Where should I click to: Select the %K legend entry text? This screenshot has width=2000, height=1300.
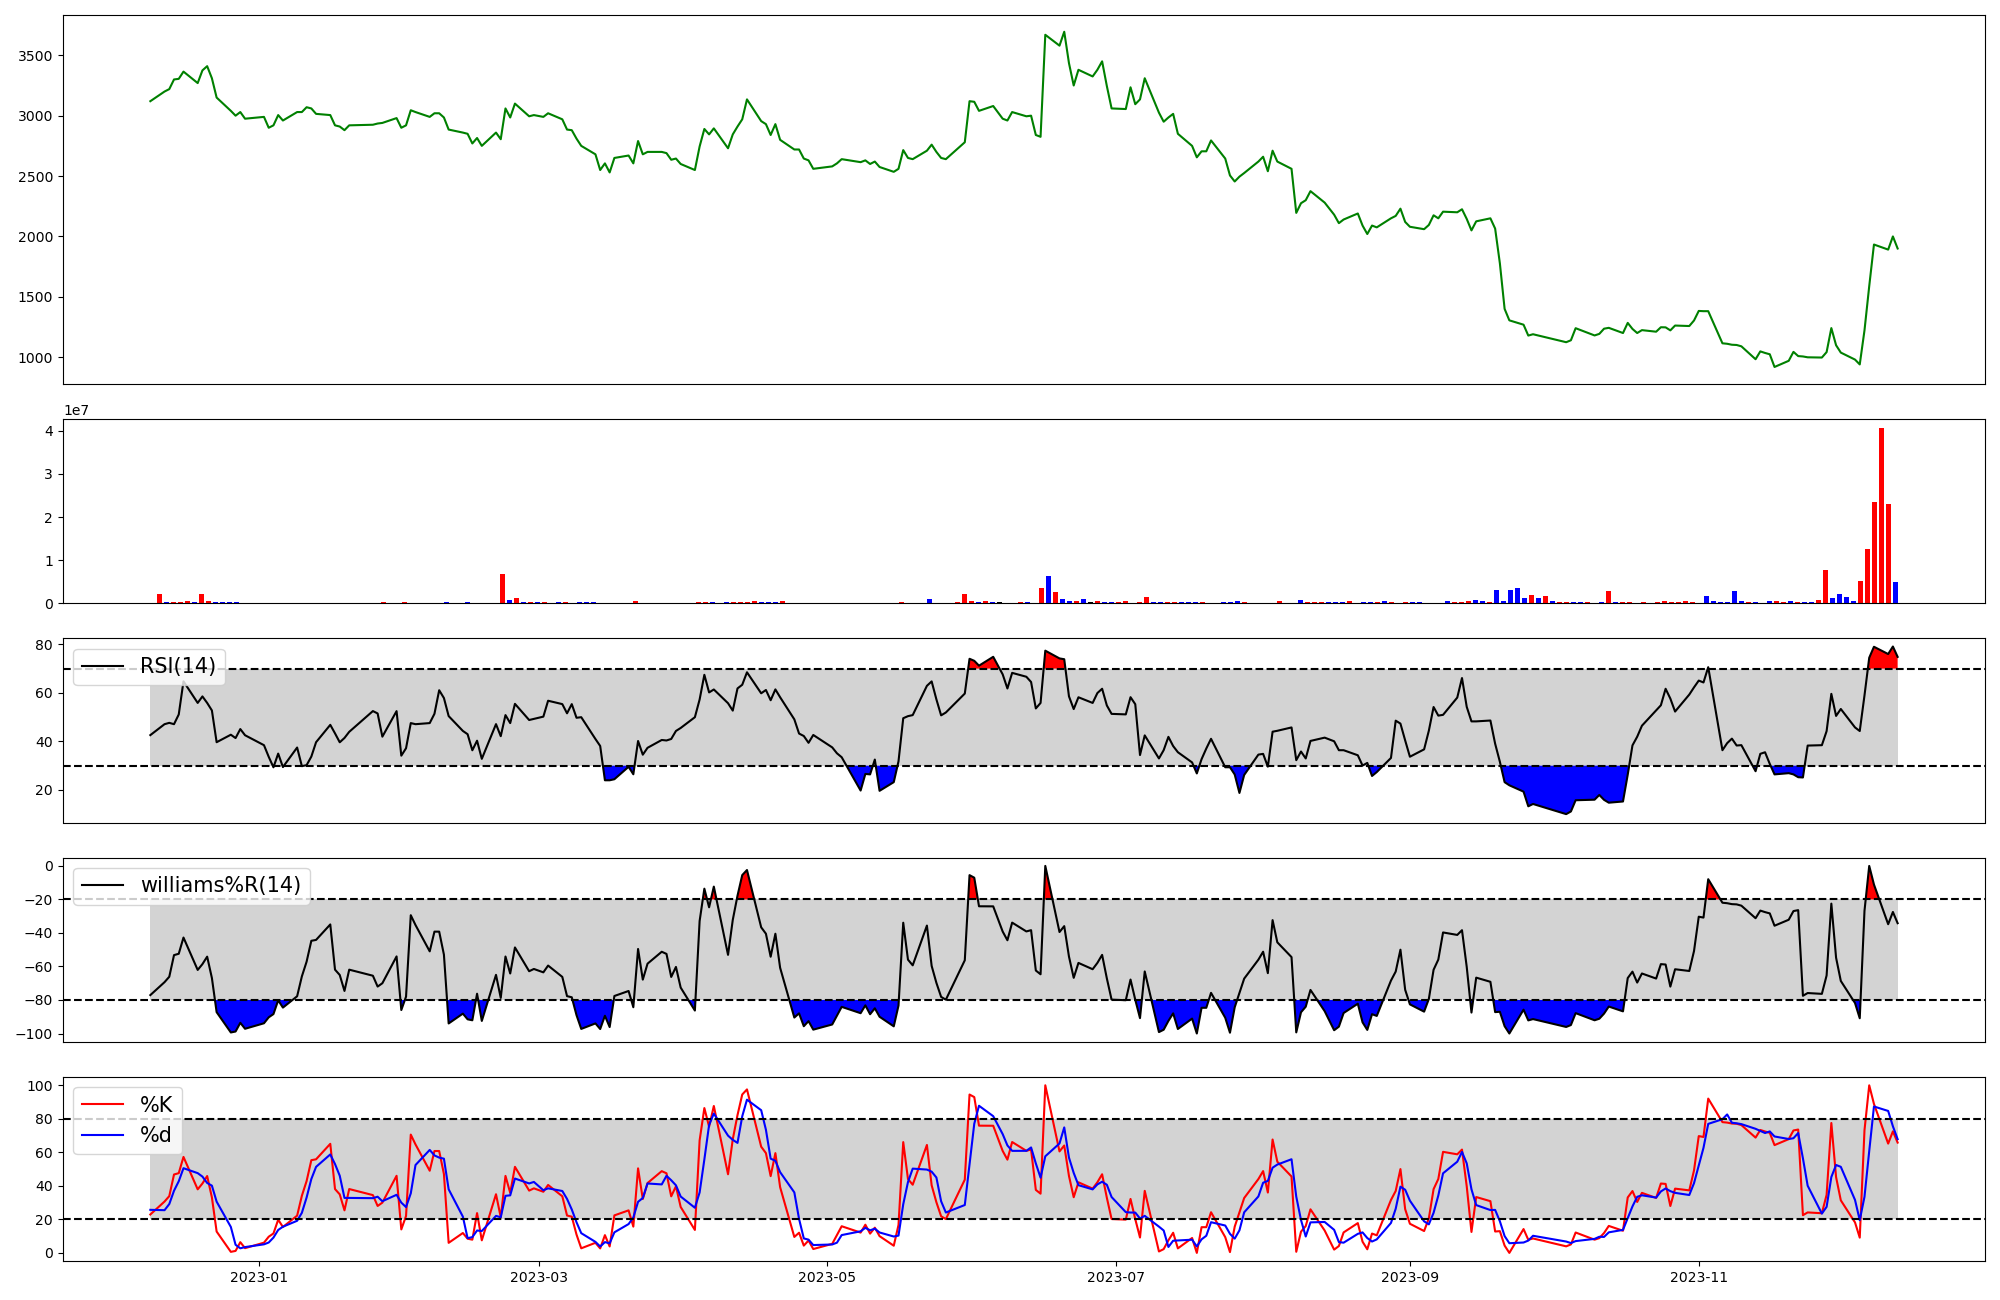tap(156, 1105)
